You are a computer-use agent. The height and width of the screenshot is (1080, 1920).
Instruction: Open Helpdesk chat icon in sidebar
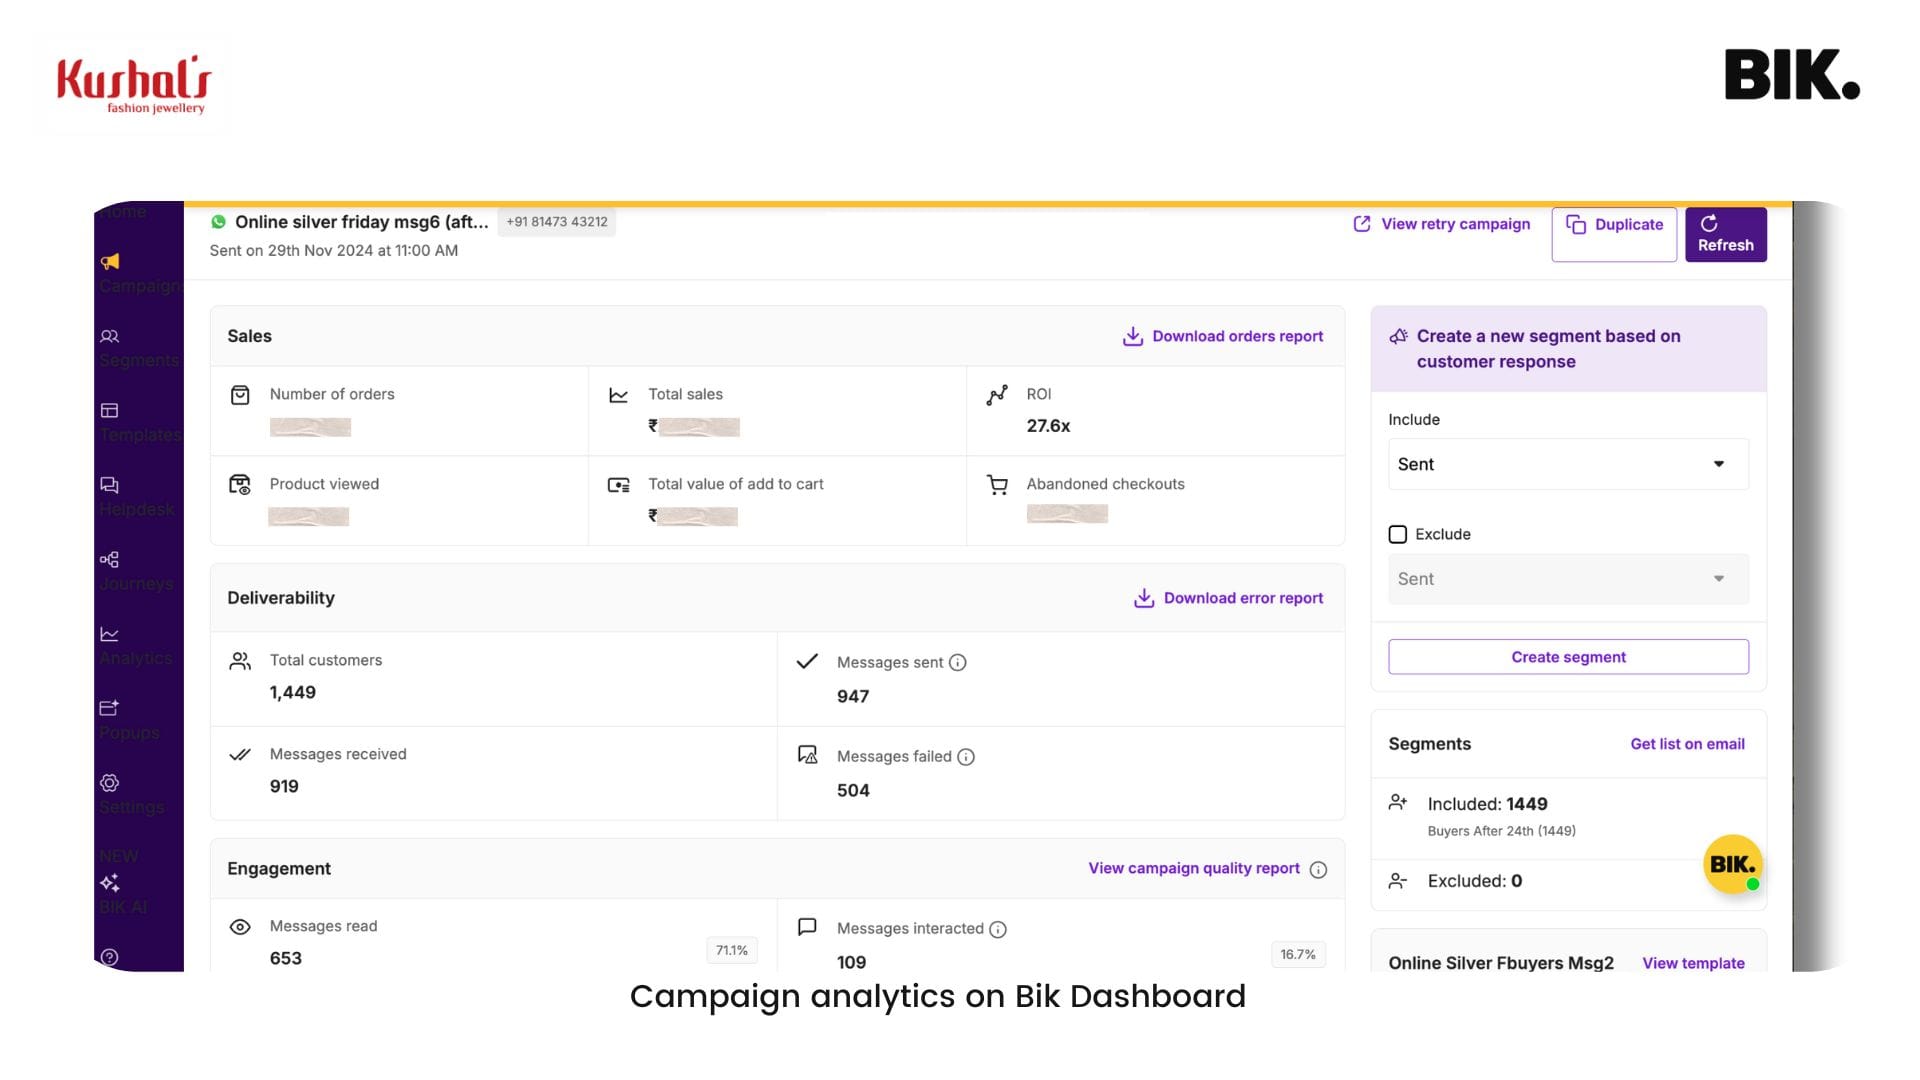(x=110, y=484)
